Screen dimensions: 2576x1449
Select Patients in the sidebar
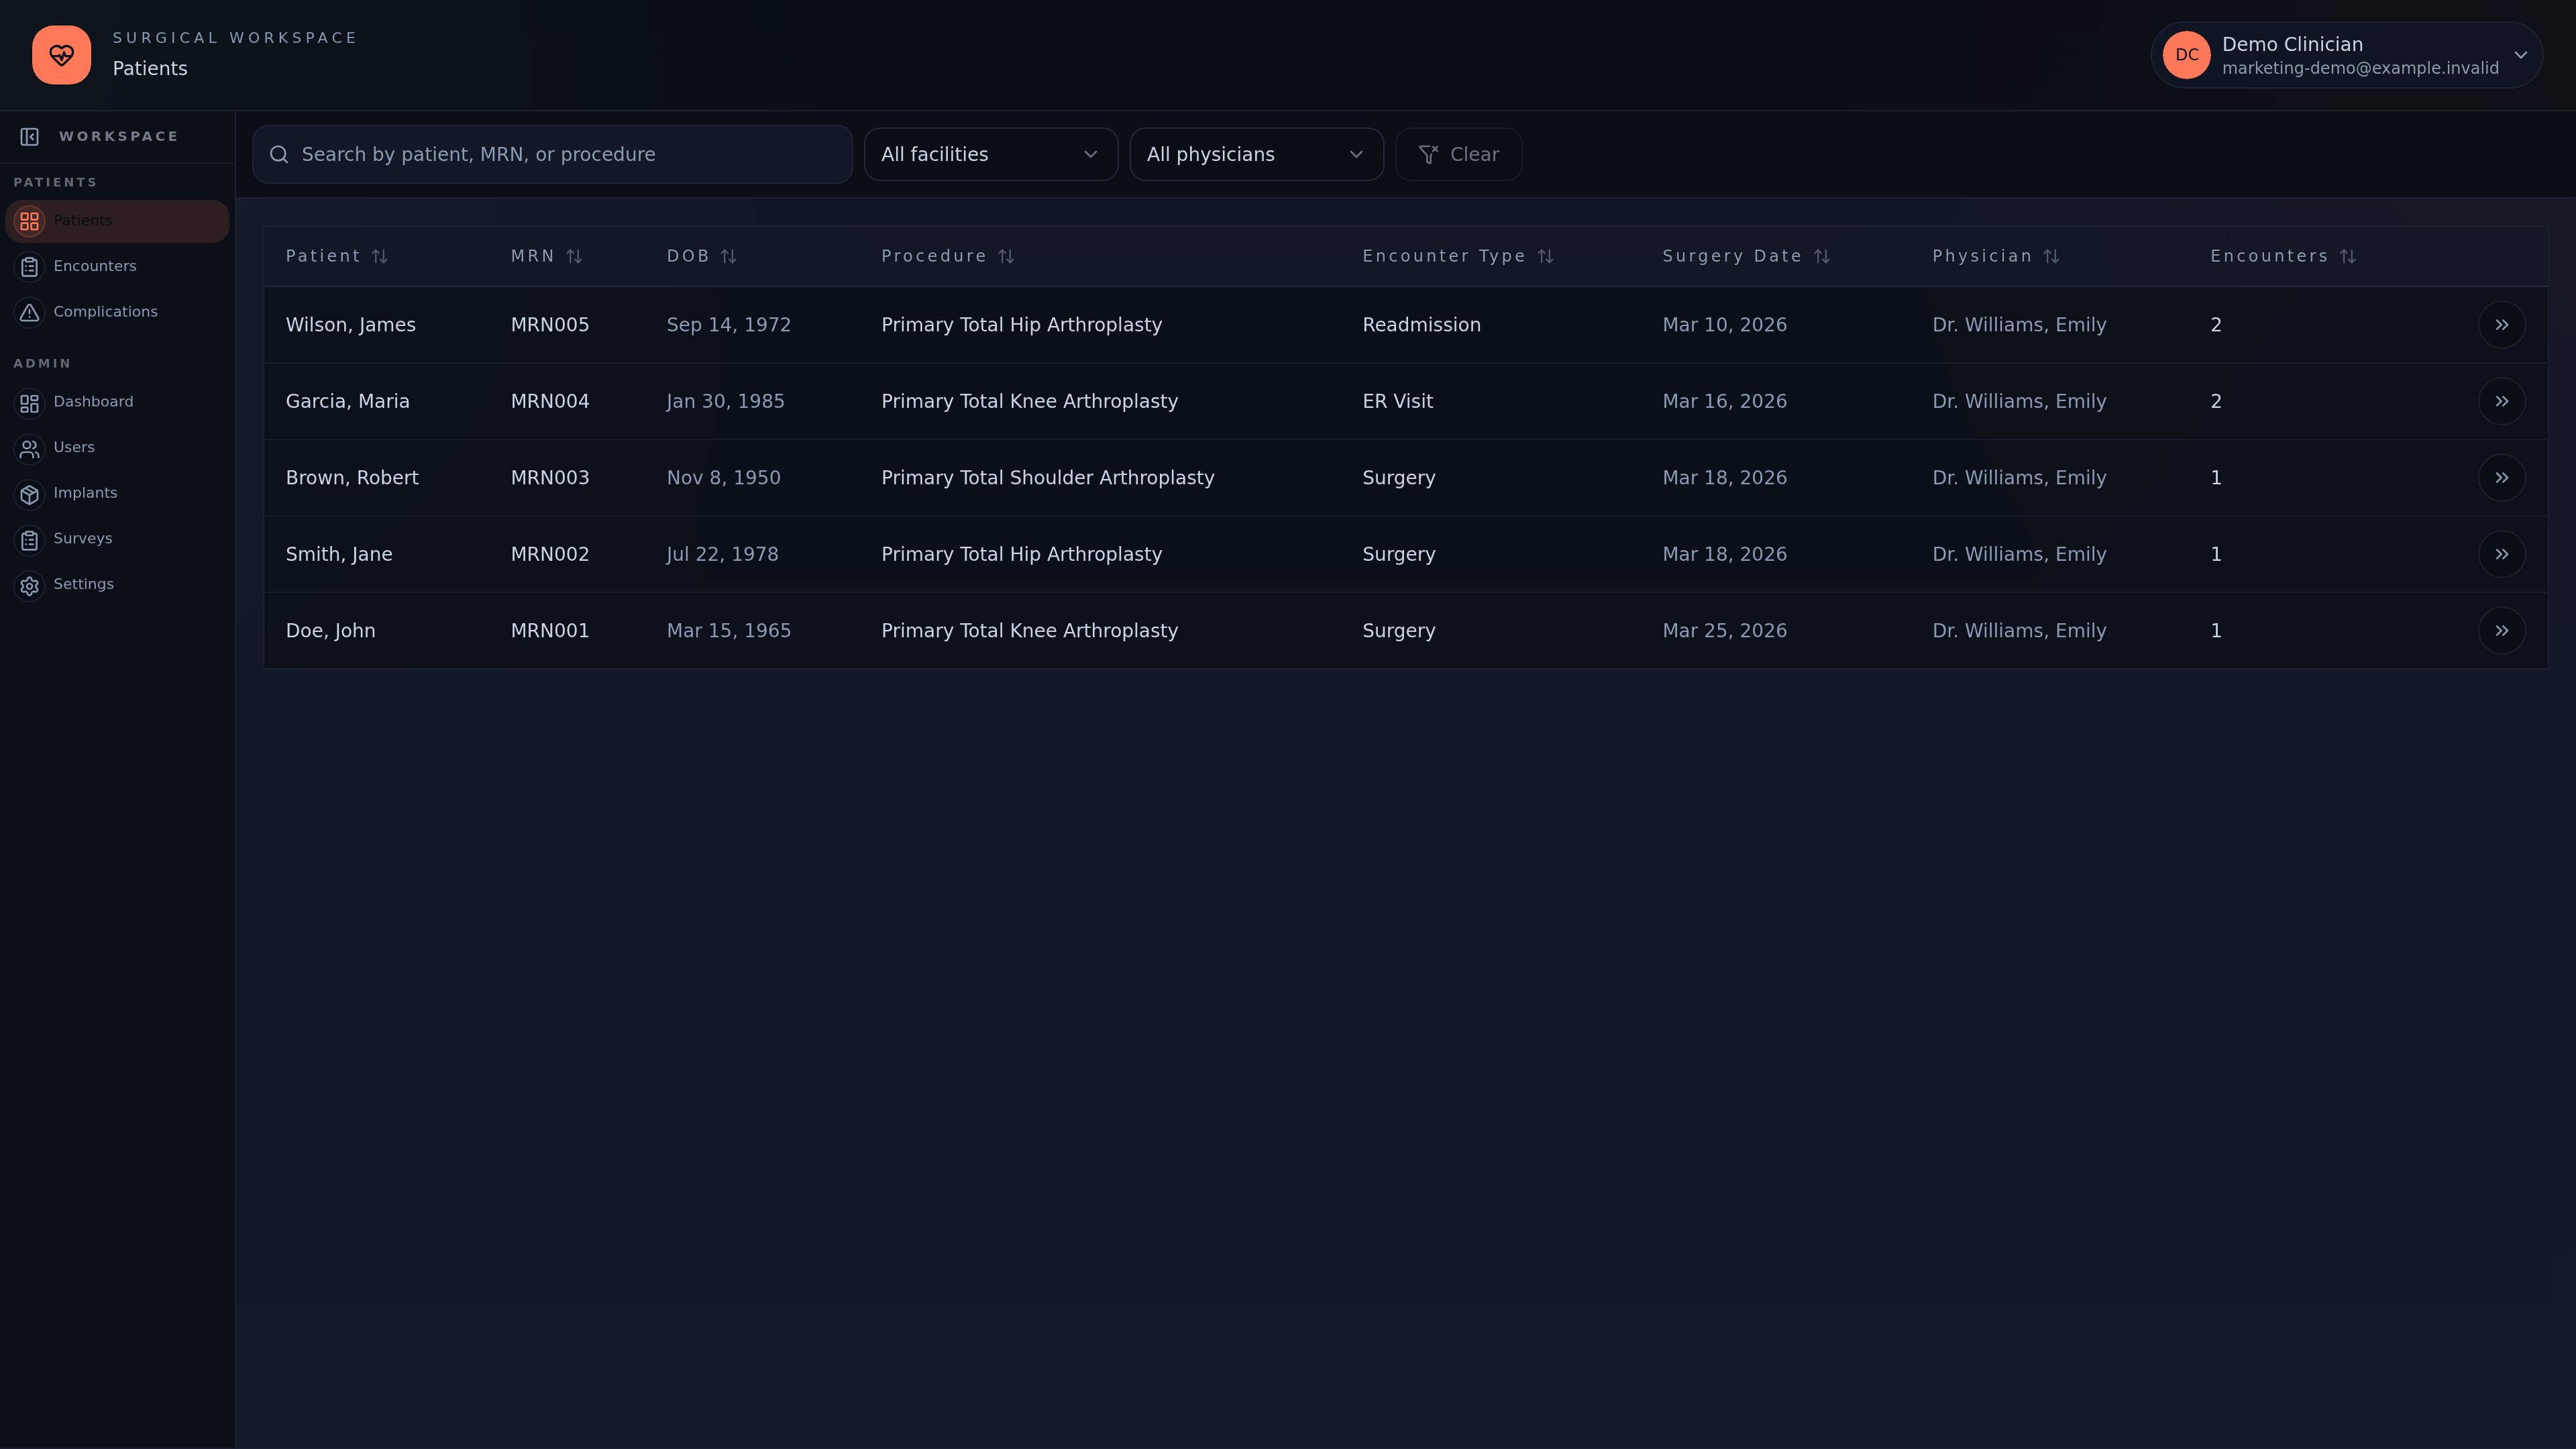tap(117, 221)
